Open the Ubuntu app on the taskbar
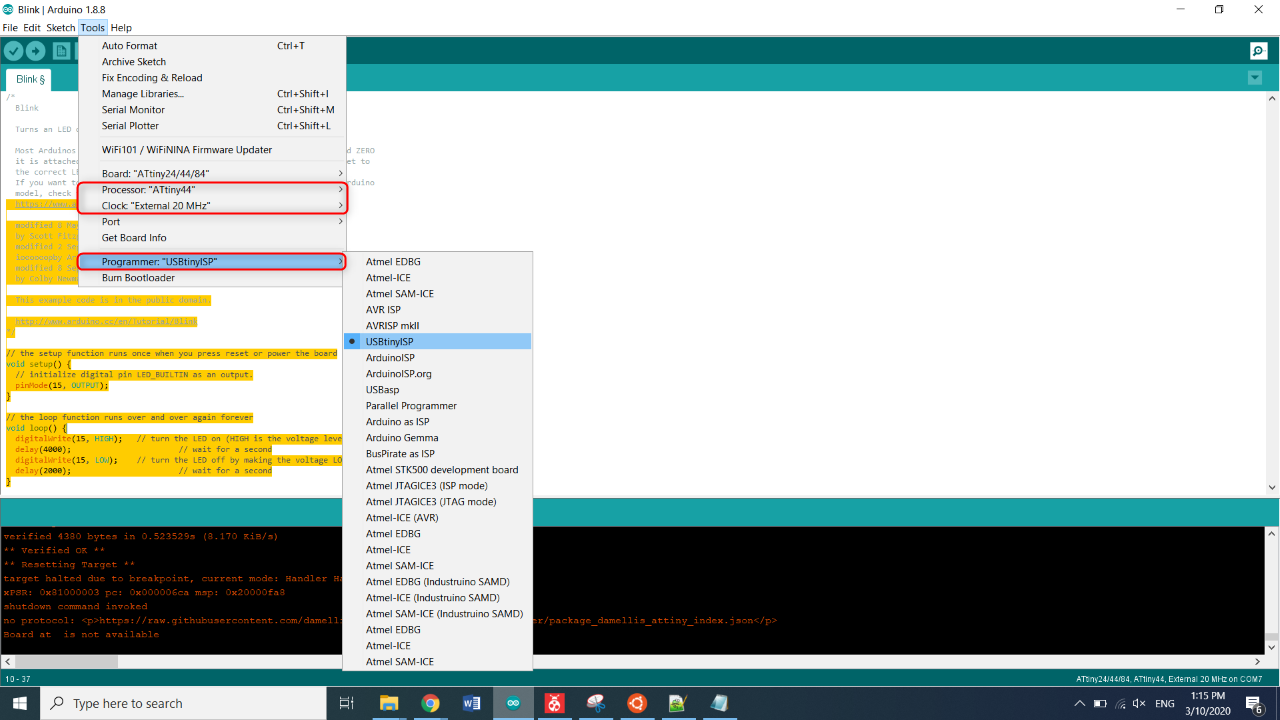 pyautogui.click(x=636, y=703)
